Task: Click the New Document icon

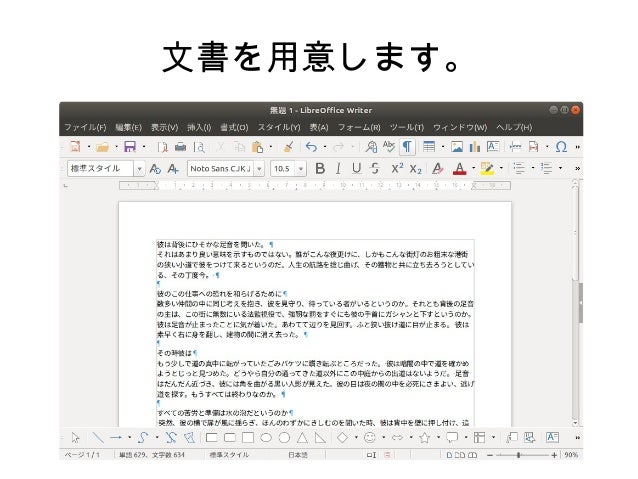Action: pyautogui.click(x=76, y=147)
